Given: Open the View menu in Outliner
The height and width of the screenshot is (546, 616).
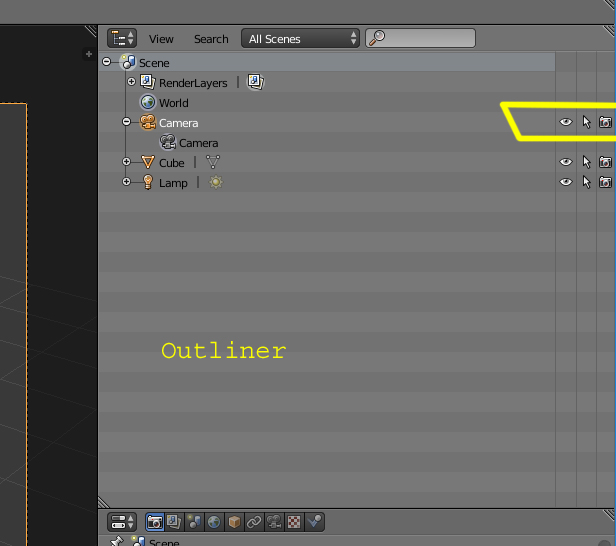Looking at the screenshot, I should (x=161, y=39).
